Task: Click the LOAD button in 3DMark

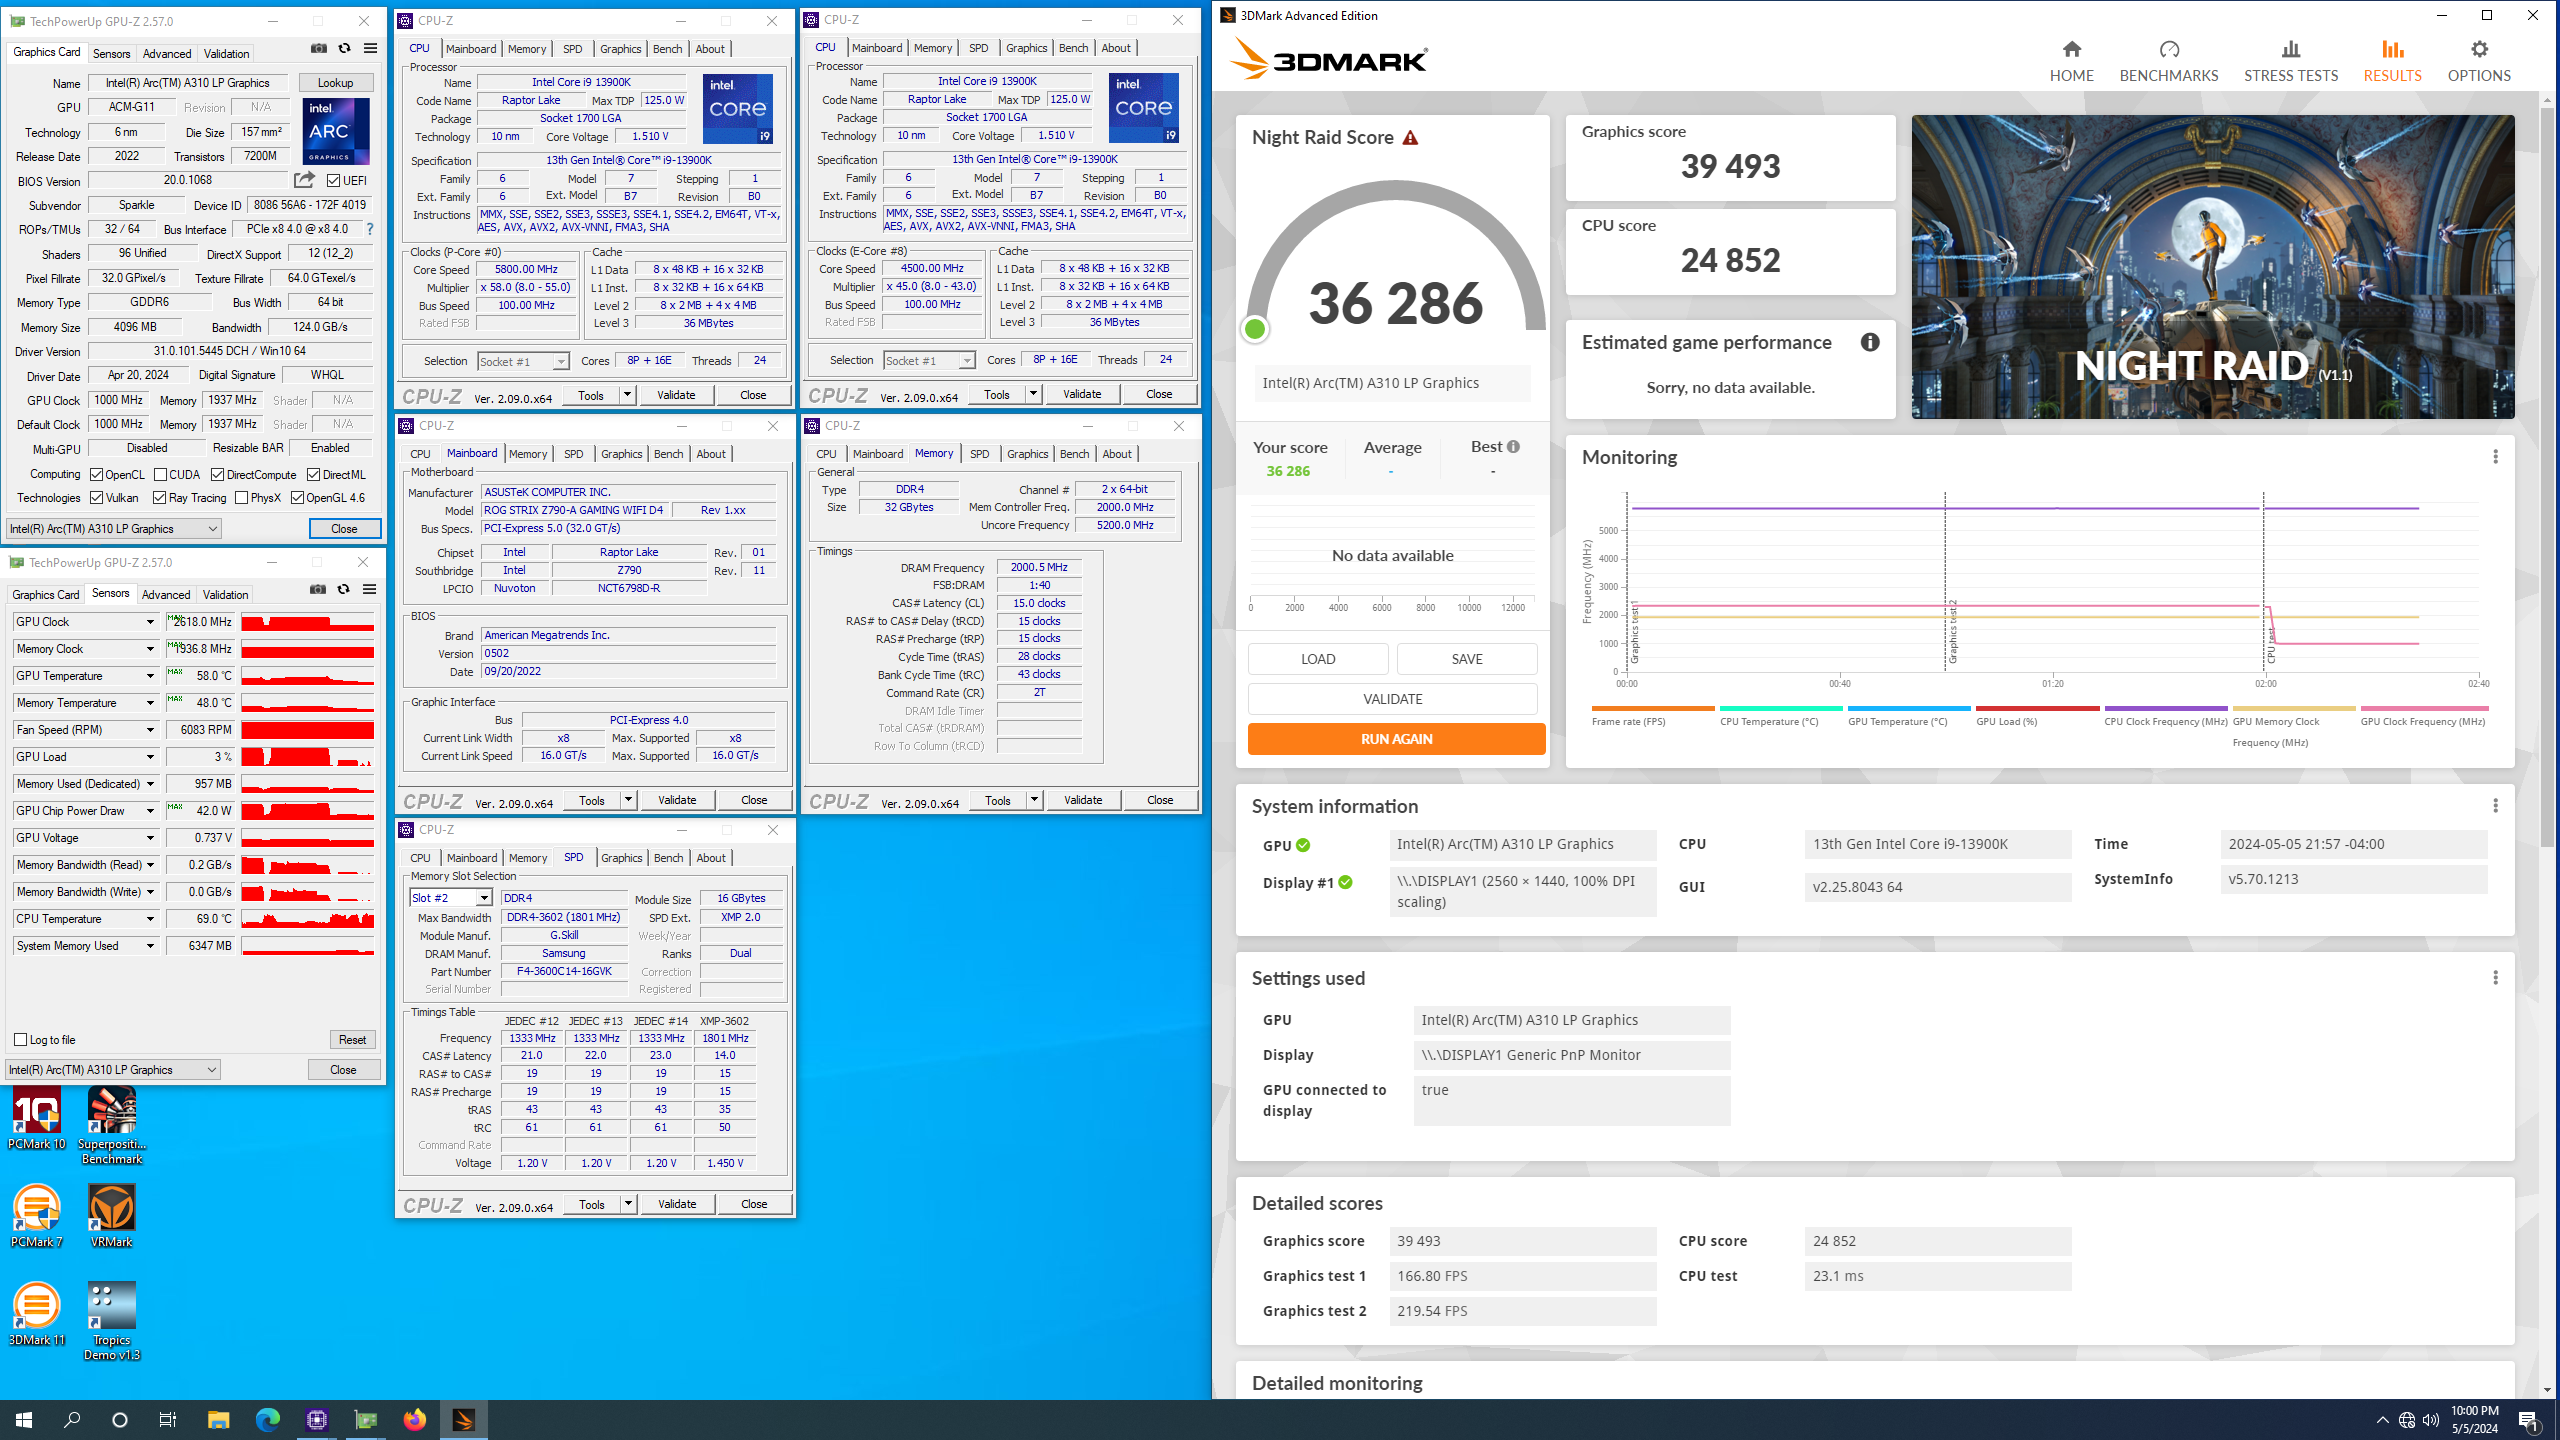Action: [1317, 659]
